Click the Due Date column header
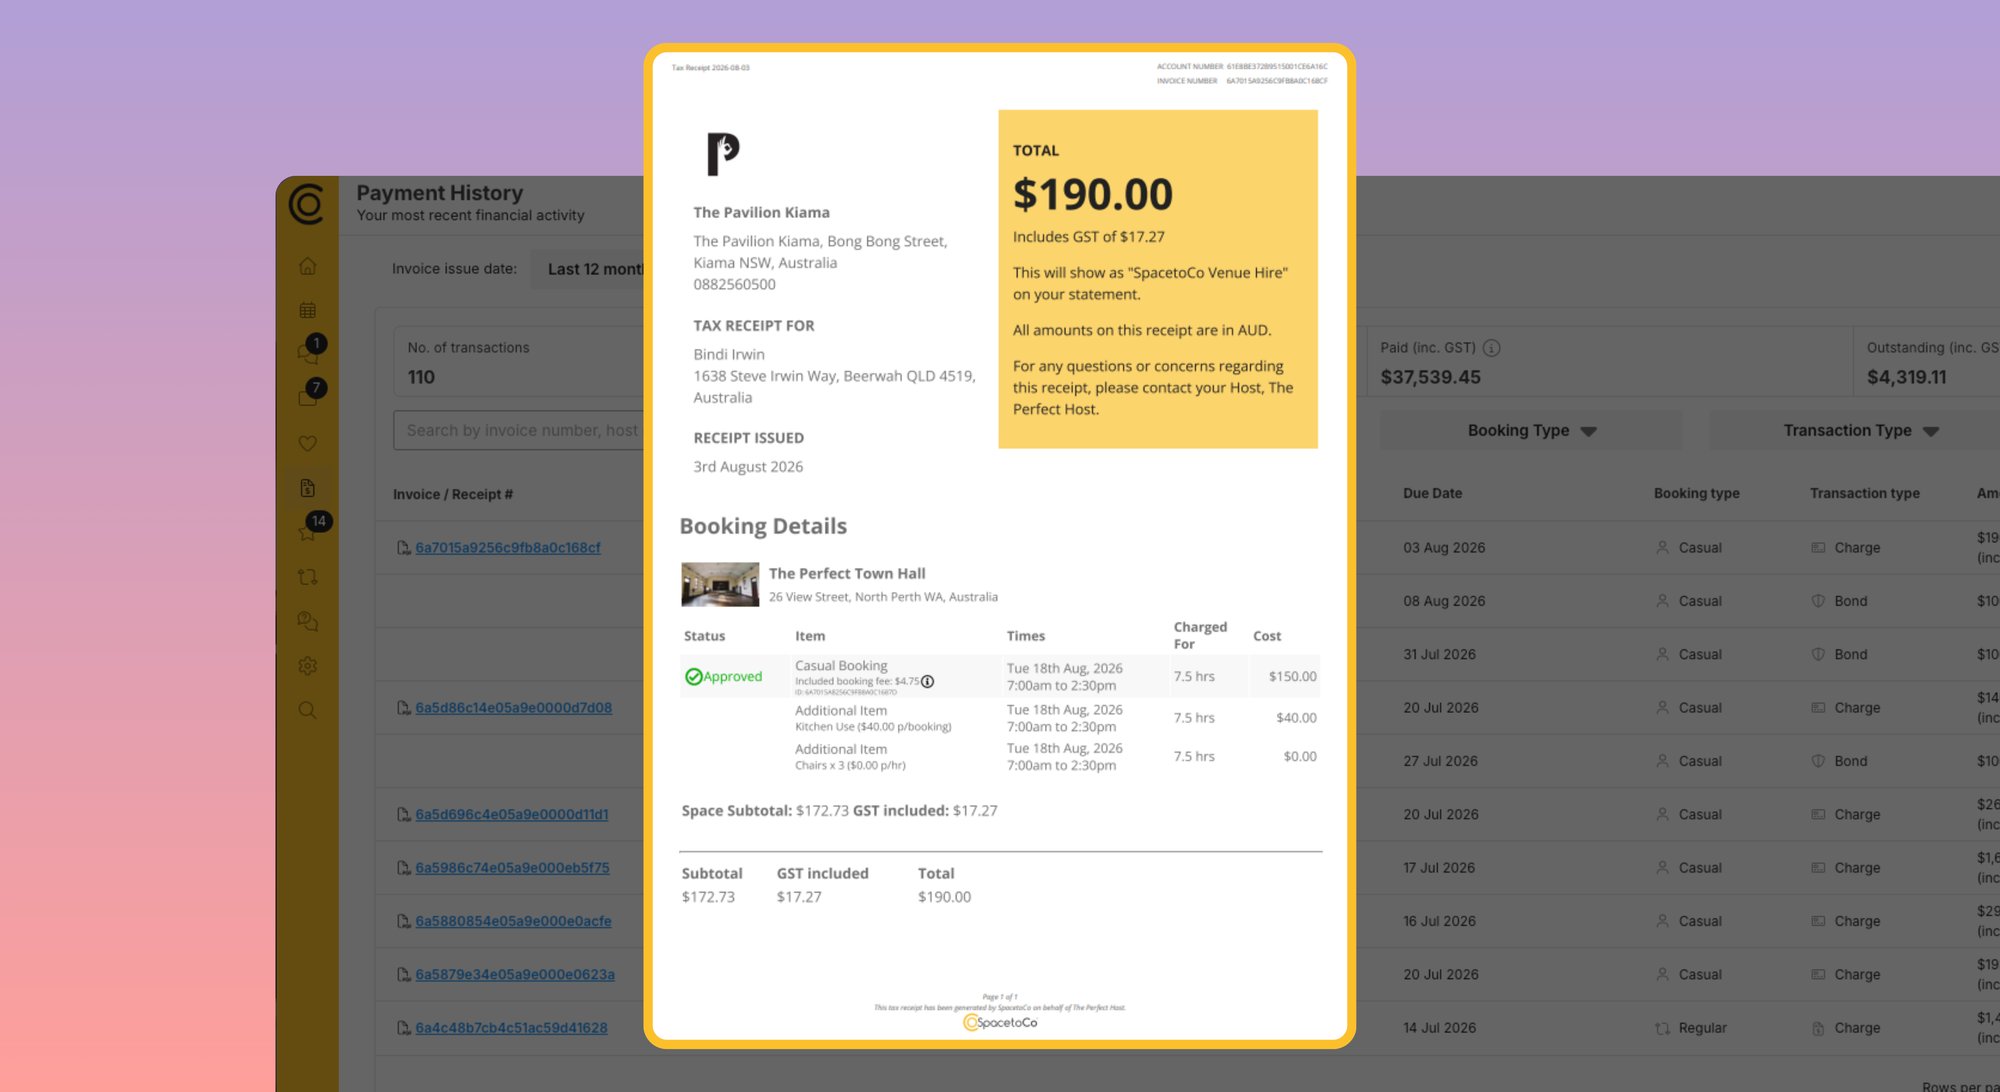The height and width of the screenshot is (1092, 2000). [1432, 494]
